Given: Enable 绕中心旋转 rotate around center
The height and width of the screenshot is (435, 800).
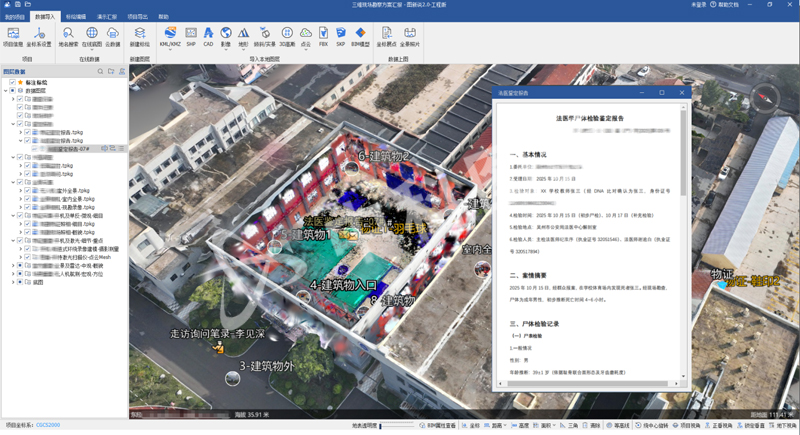Looking at the screenshot, I should pyautogui.click(x=652, y=425).
